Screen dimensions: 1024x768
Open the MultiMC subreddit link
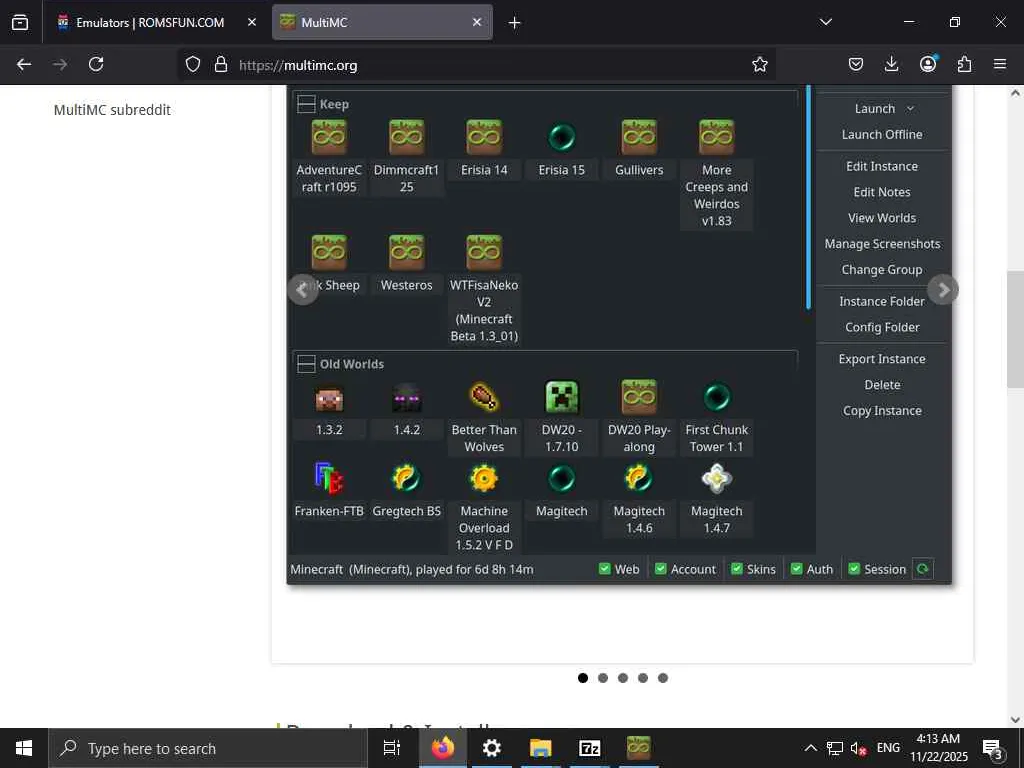tap(112, 110)
